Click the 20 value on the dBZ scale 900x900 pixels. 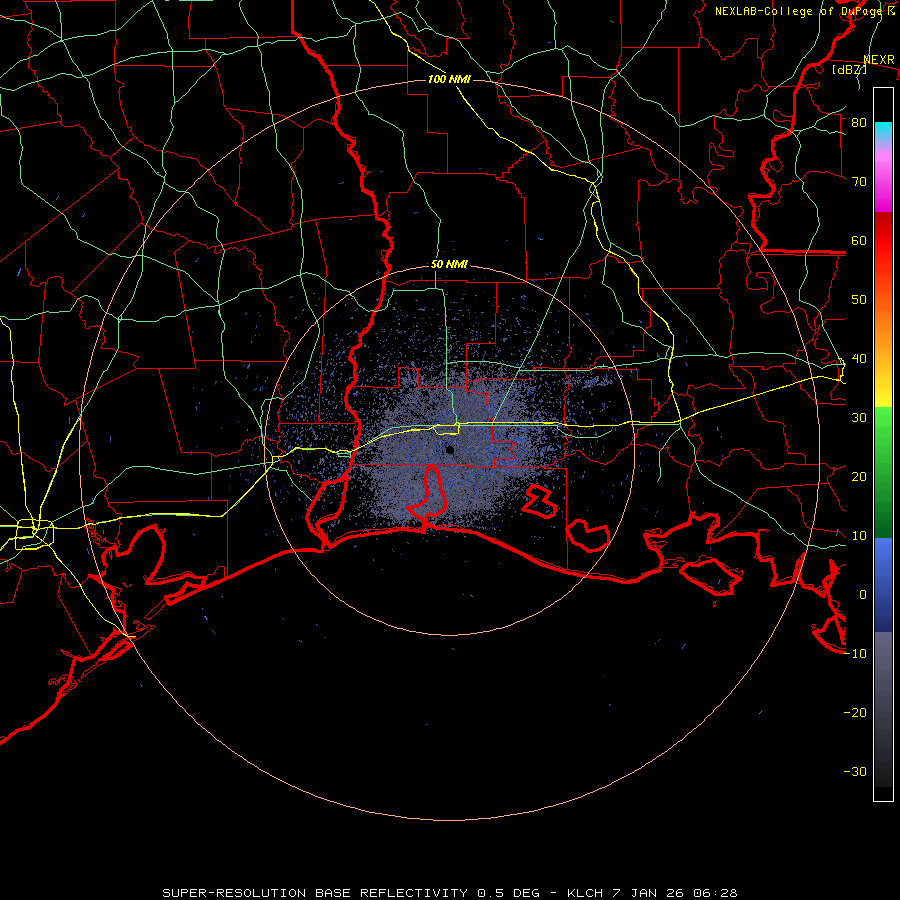859,477
